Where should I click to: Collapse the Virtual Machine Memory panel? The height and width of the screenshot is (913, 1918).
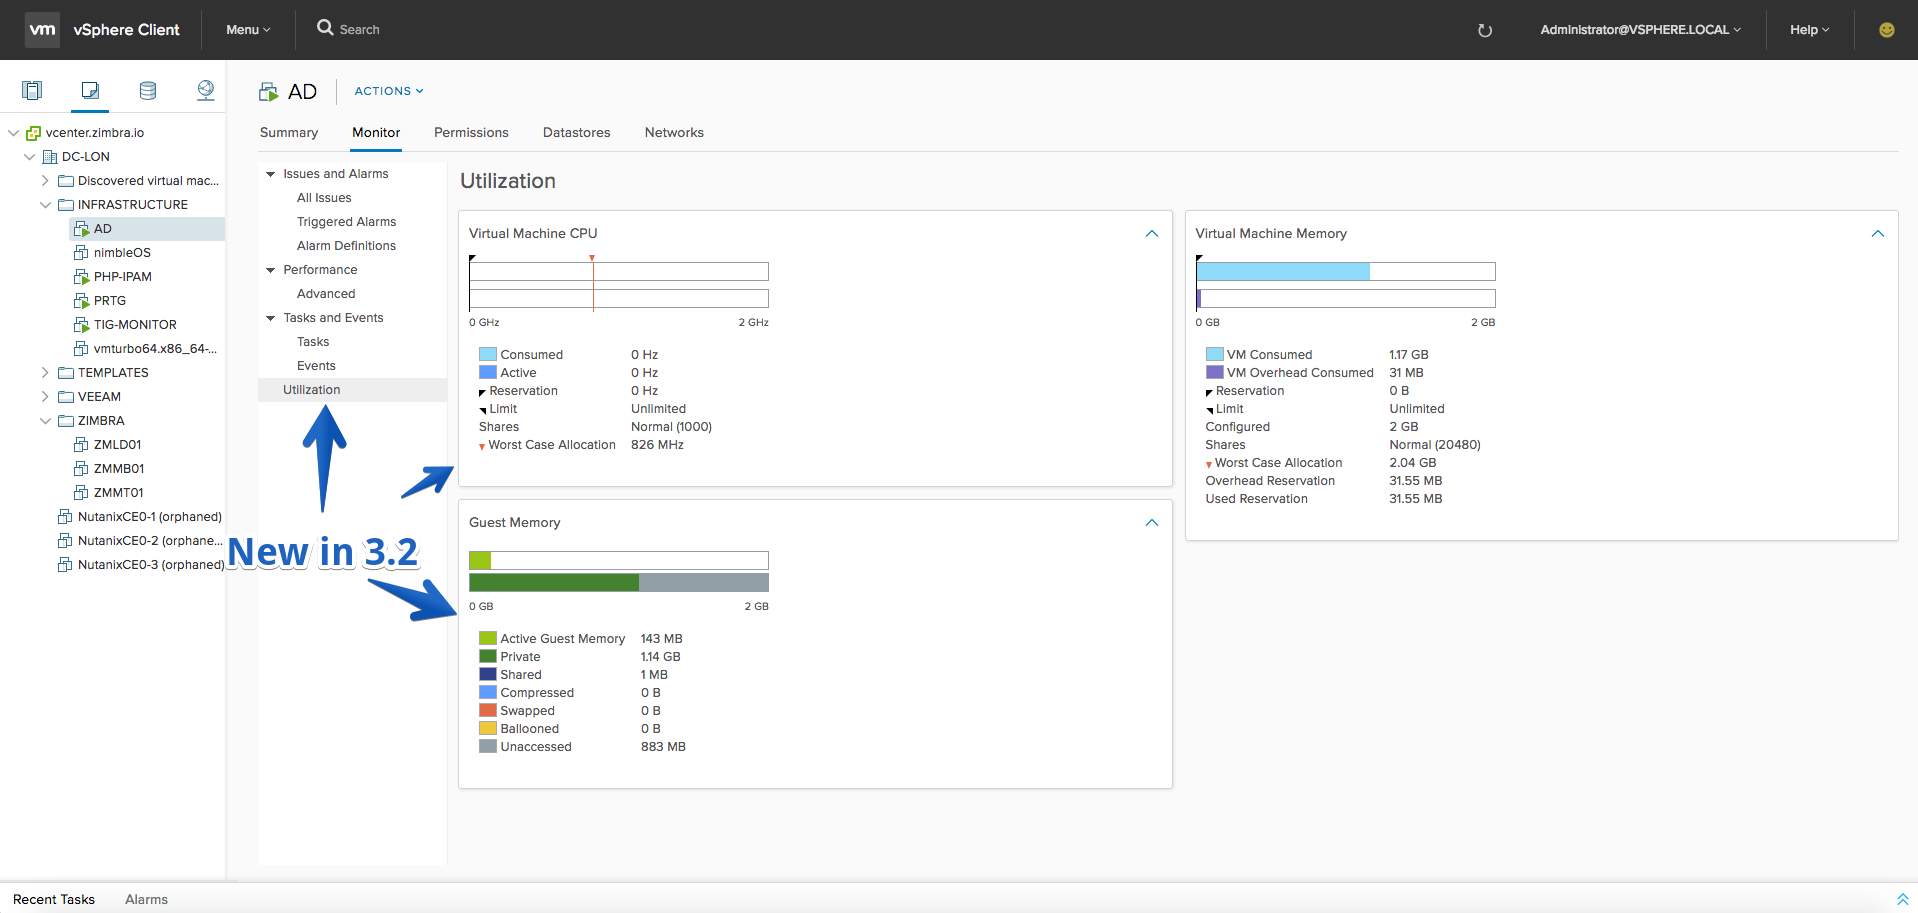1878,234
